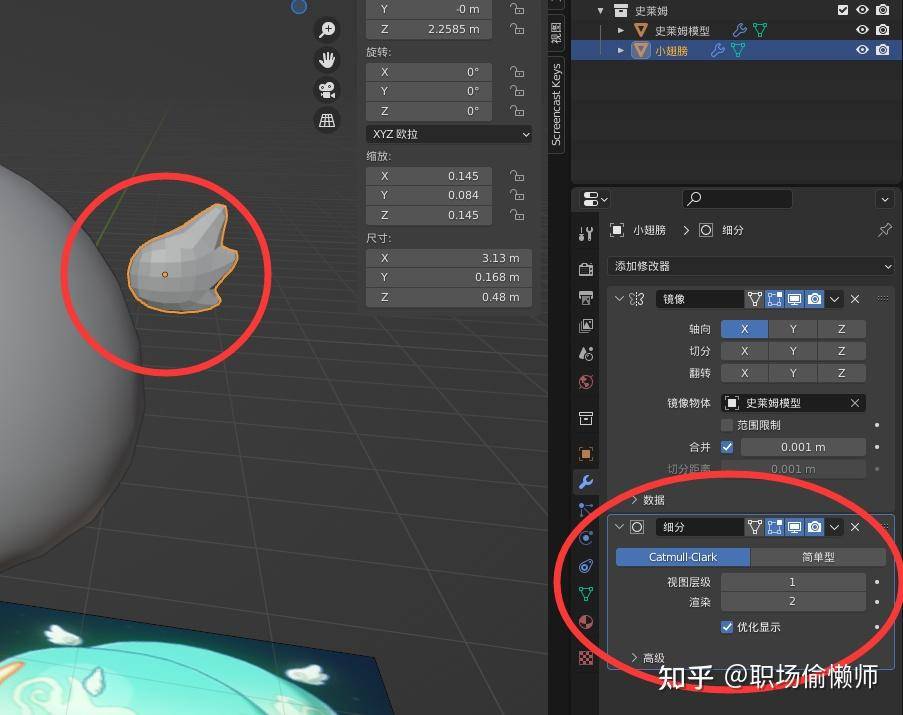This screenshot has height=715, width=903.
Task: Uncheck the 史莱姆 collection exclude checkbox
Action: 843,10
